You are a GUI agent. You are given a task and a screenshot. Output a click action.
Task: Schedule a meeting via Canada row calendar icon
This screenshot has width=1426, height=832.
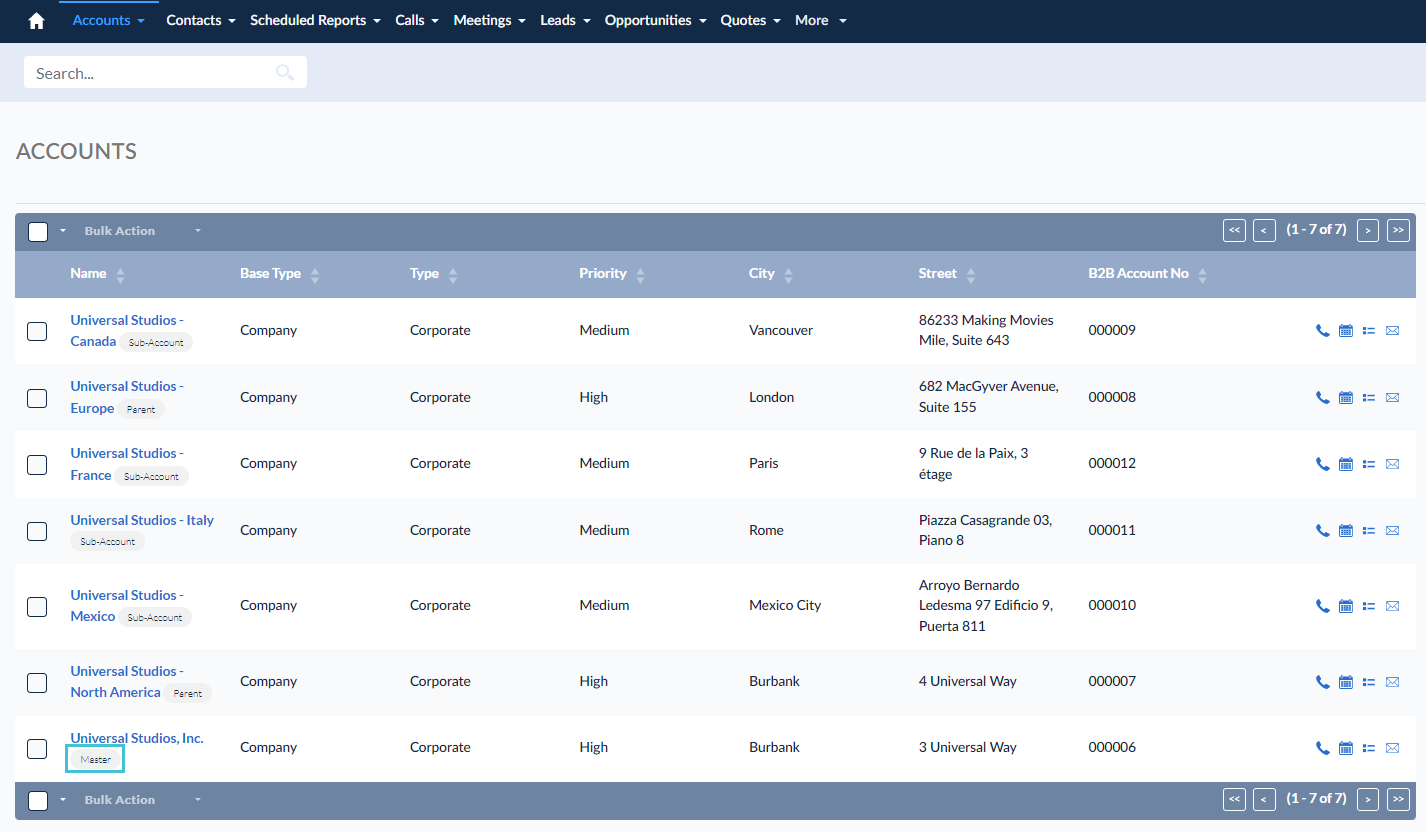pyautogui.click(x=1345, y=331)
